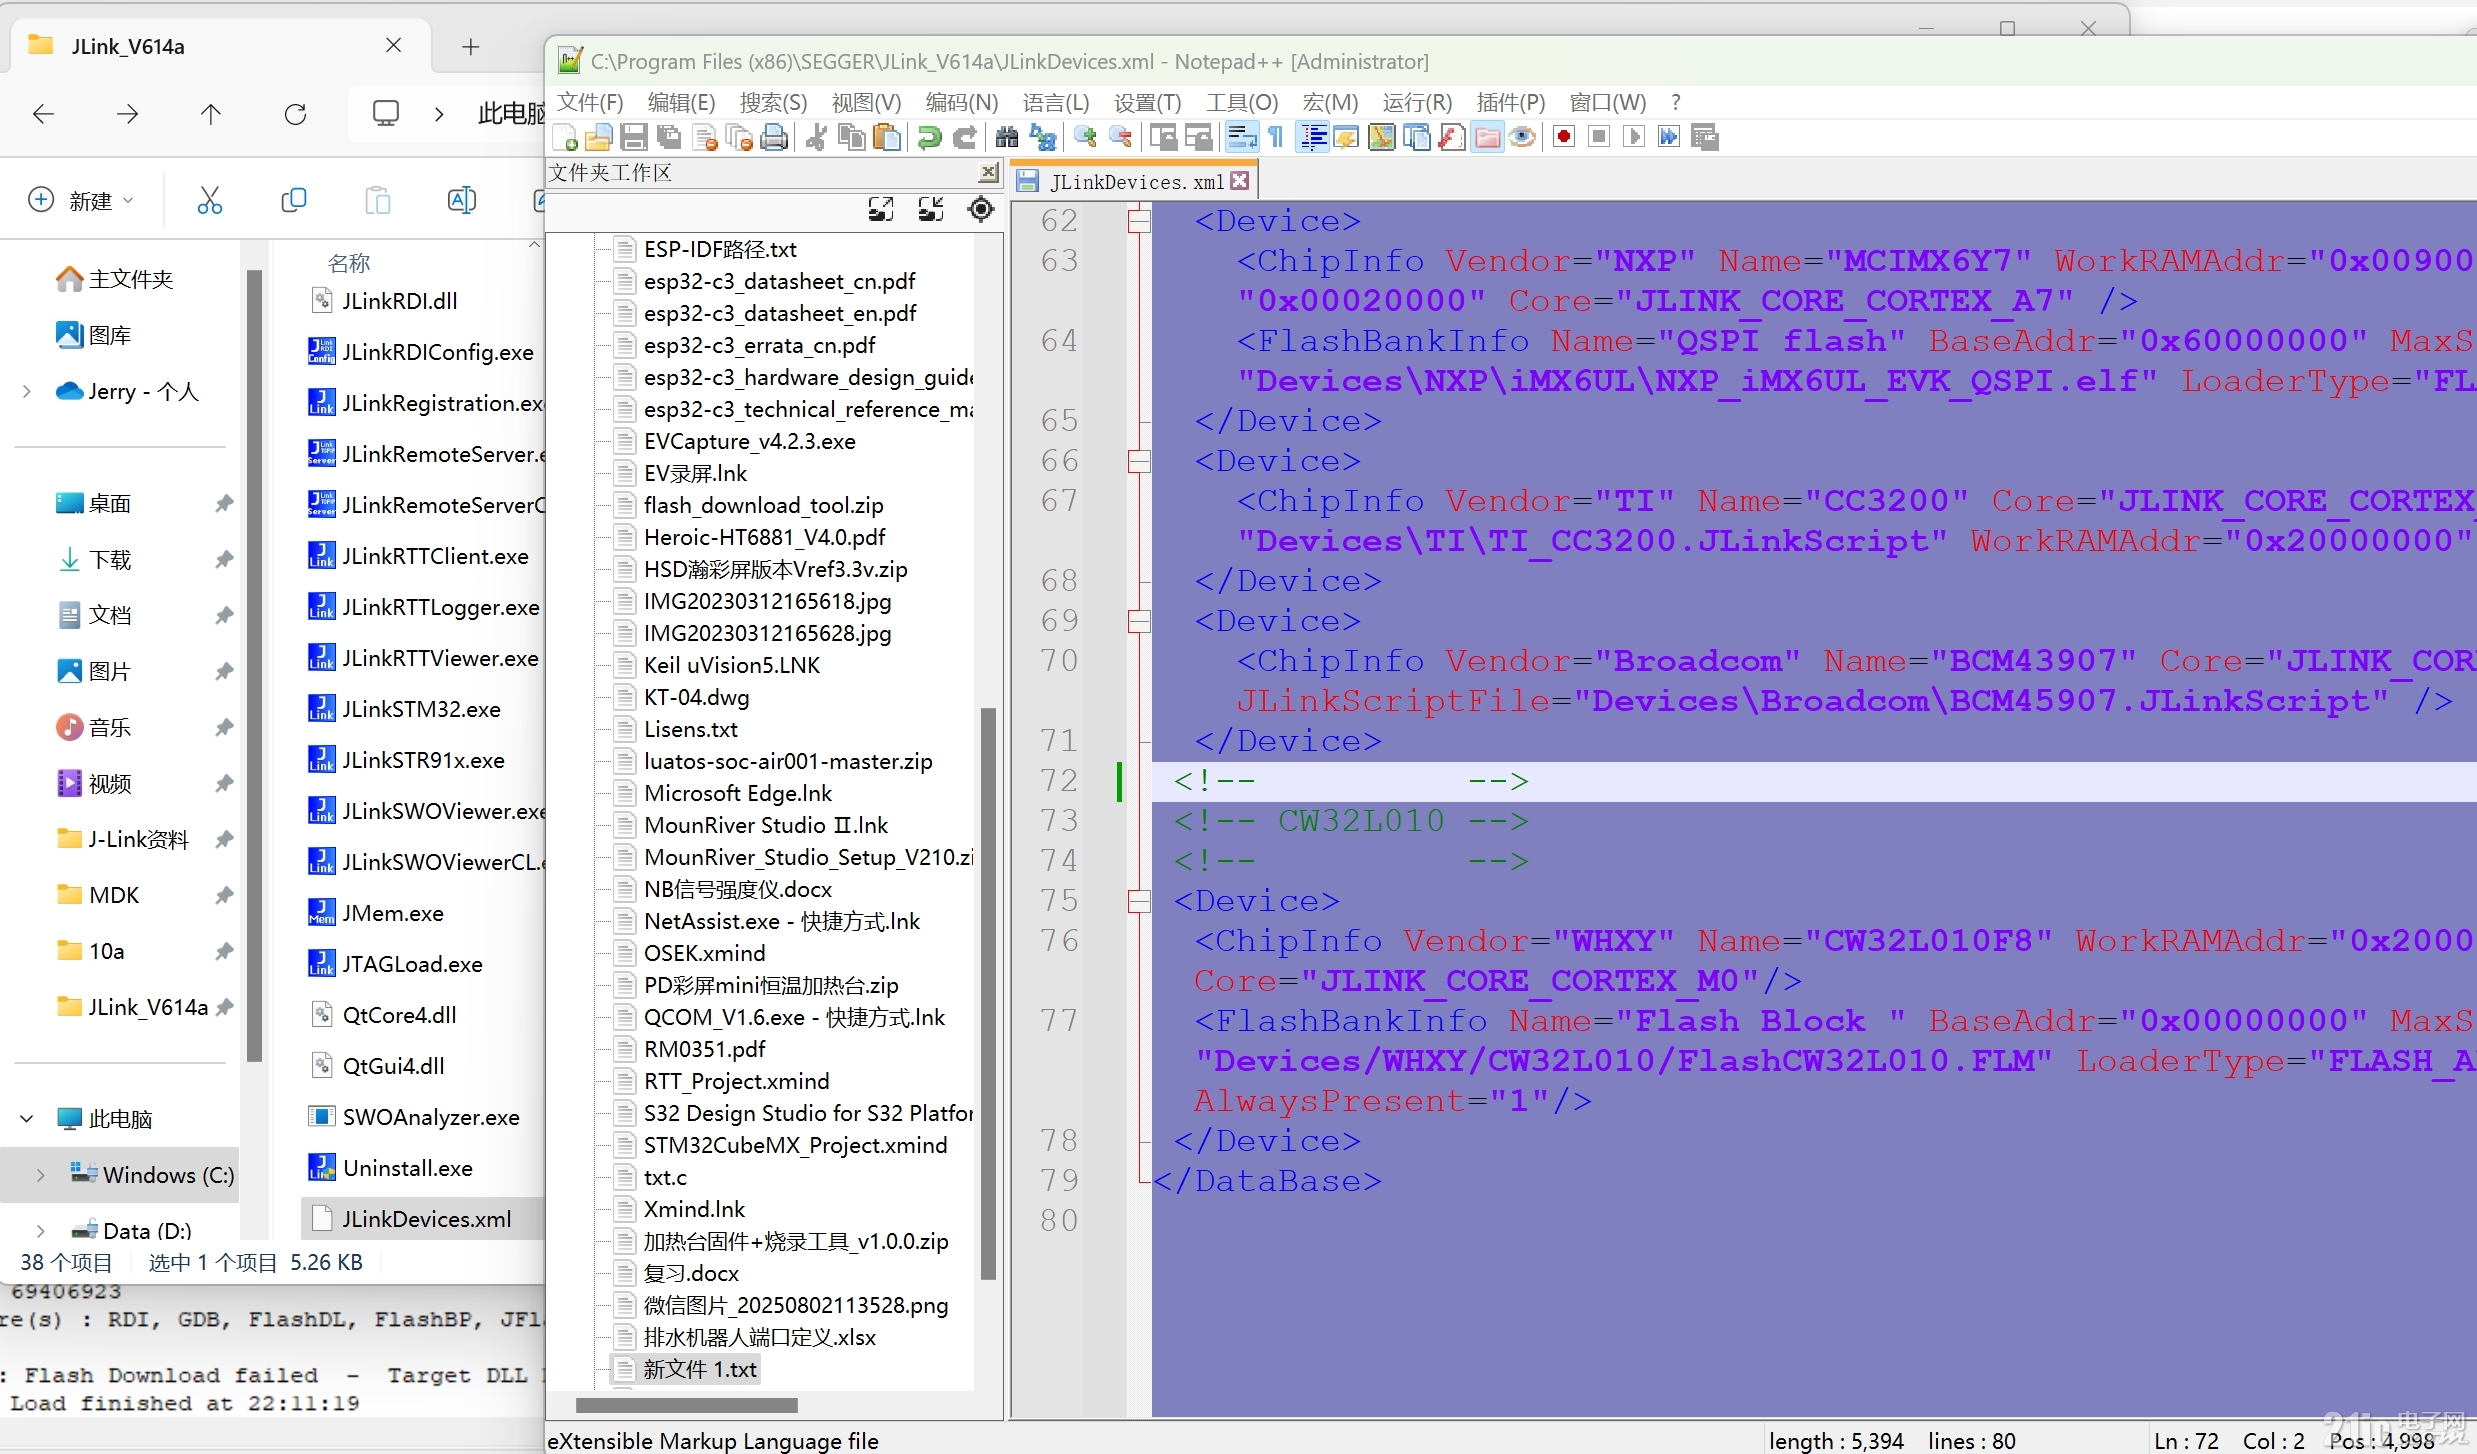Toggle the Document Map panel

[x=1381, y=137]
